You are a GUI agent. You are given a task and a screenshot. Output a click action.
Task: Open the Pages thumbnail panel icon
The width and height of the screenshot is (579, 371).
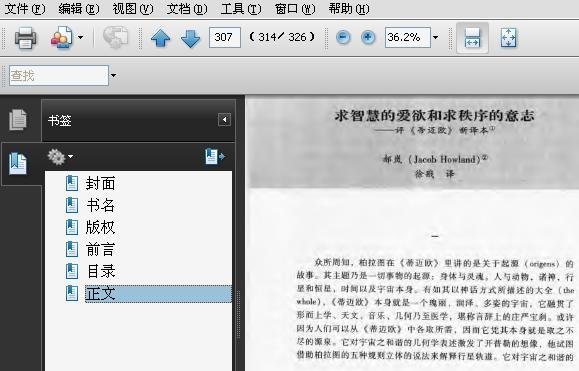coord(18,120)
